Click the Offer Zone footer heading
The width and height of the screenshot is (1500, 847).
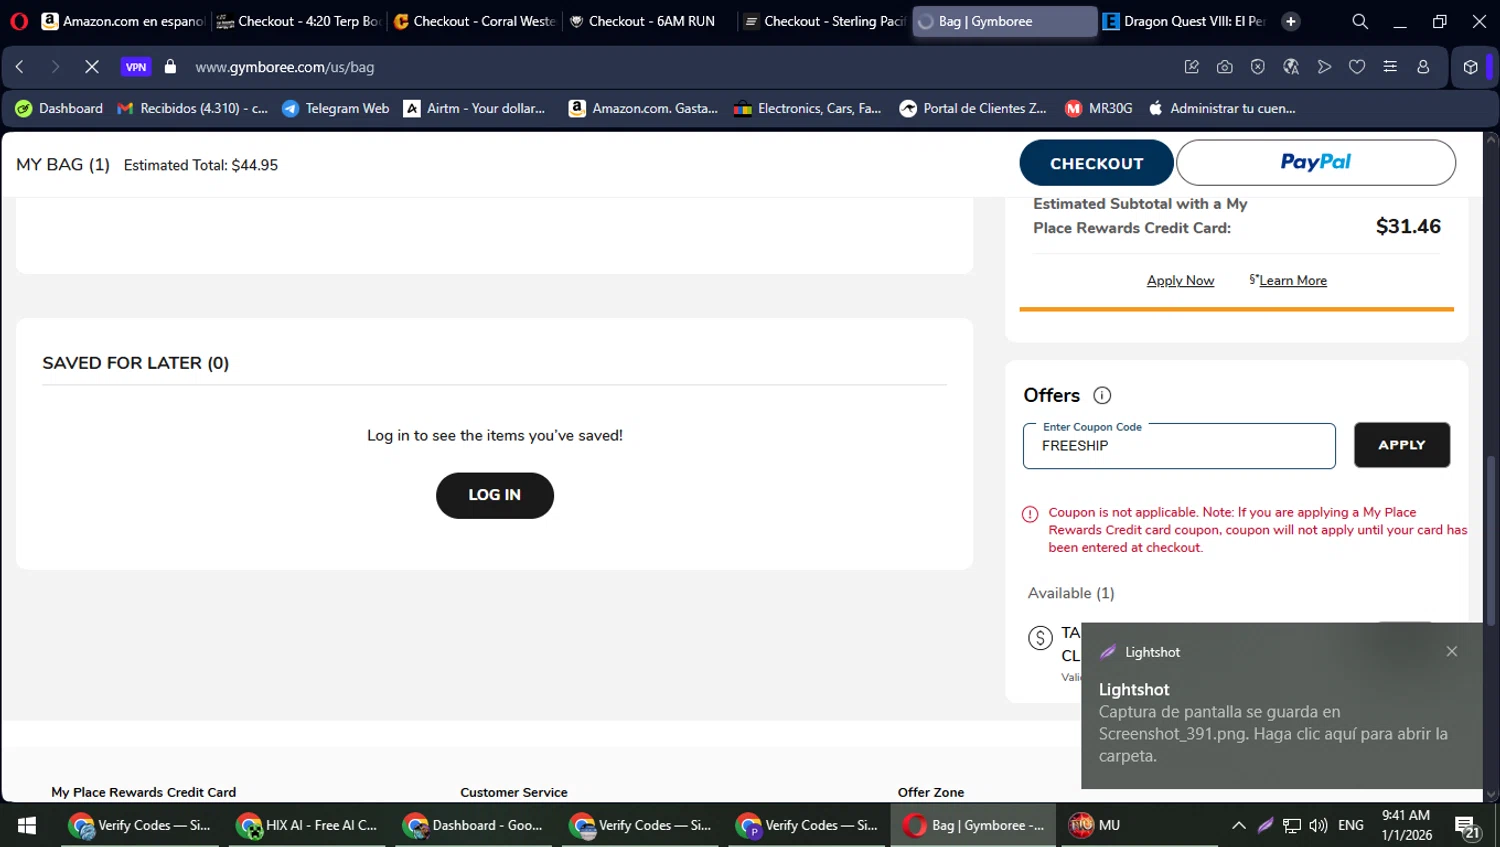(930, 792)
